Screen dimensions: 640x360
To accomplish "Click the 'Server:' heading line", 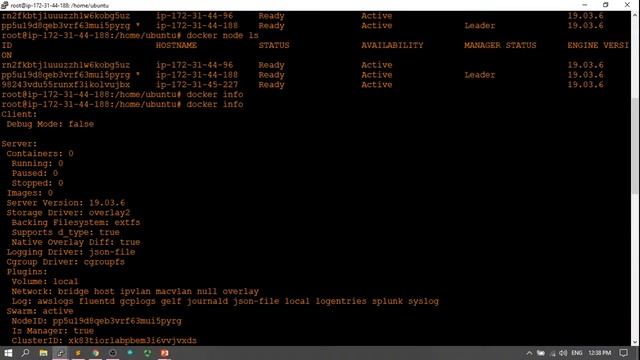I will (x=19, y=144).
